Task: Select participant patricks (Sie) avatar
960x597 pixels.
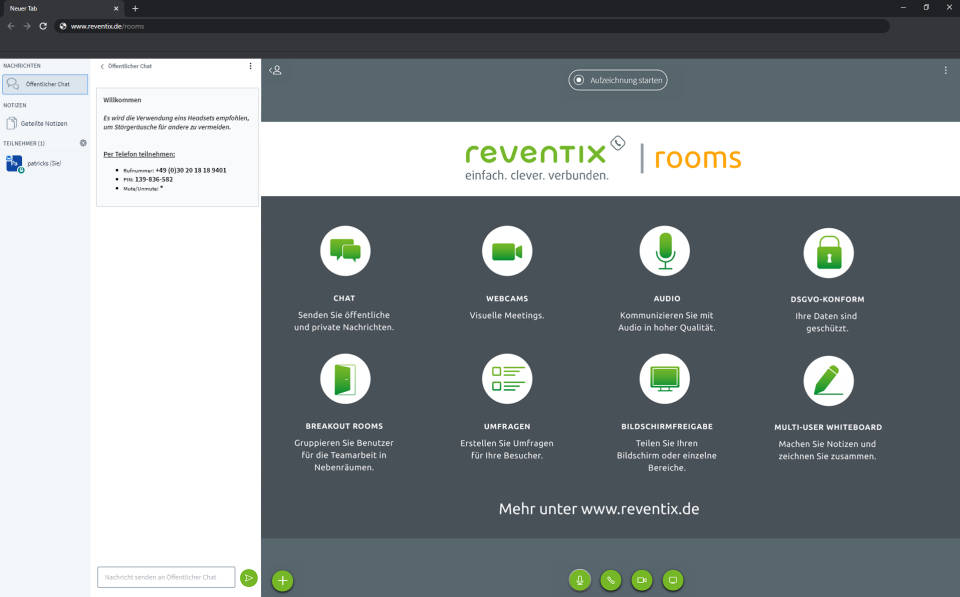Action: tap(14, 163)
